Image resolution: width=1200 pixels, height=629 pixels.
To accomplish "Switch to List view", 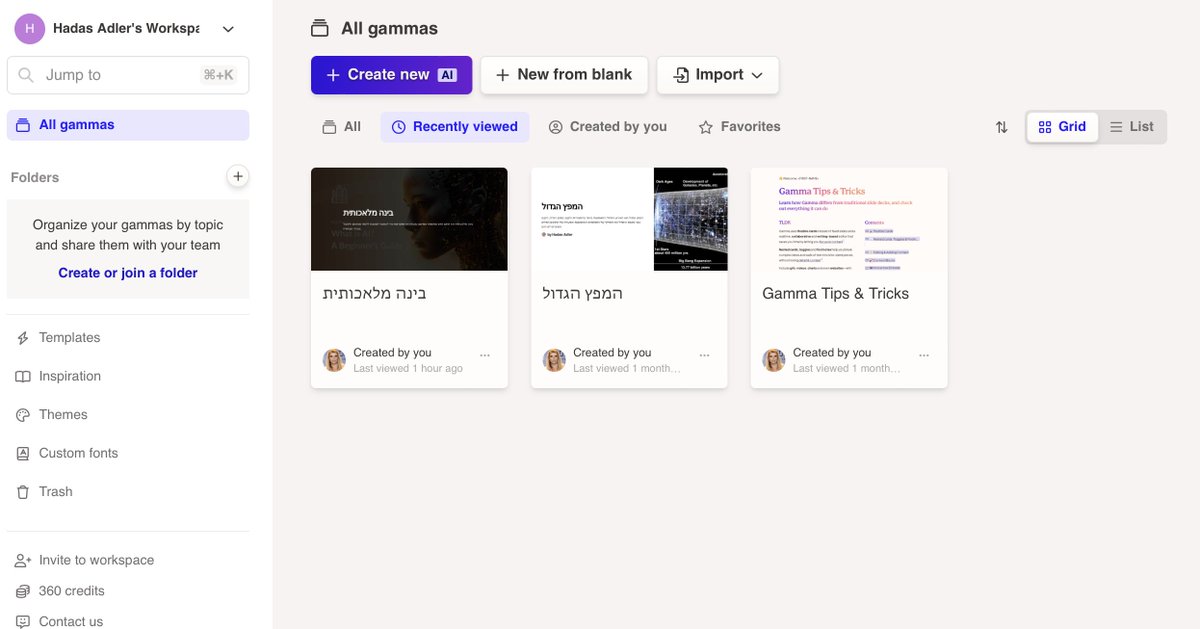I will 1133,126.
